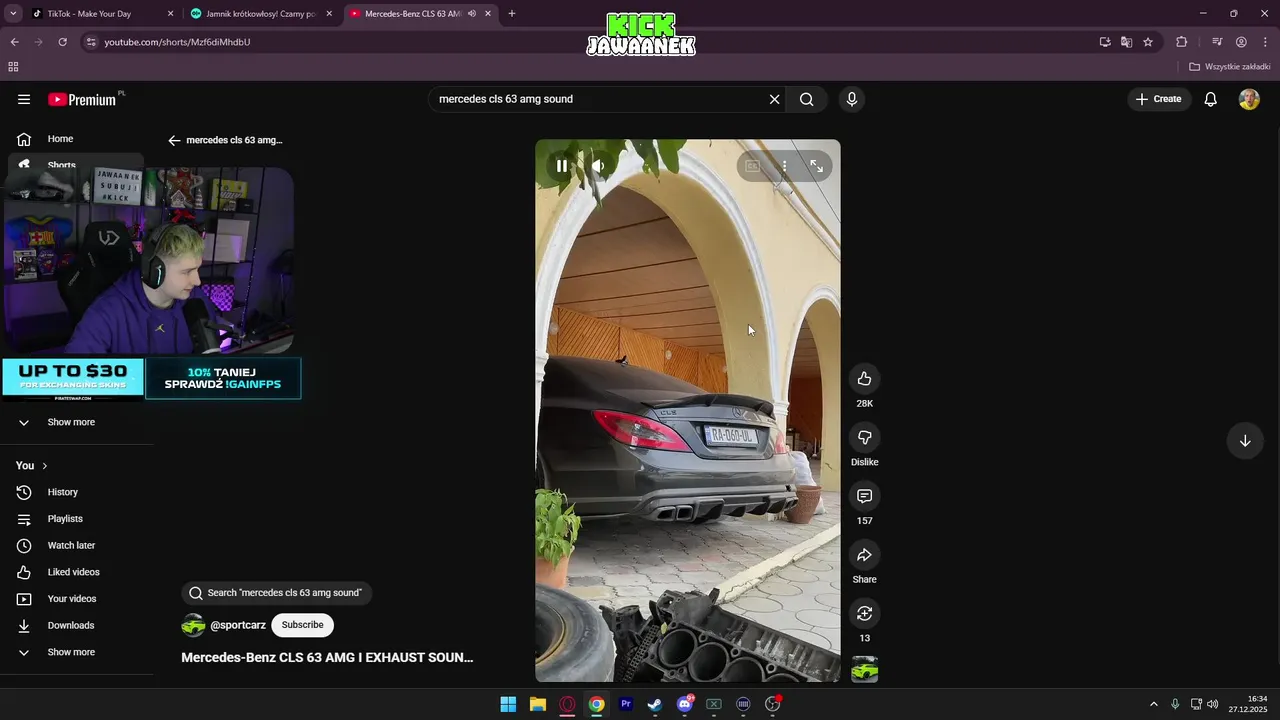Open Watch later in the sidebar
The width and height of the screenshot is (1280, 720).
(78, 546)
